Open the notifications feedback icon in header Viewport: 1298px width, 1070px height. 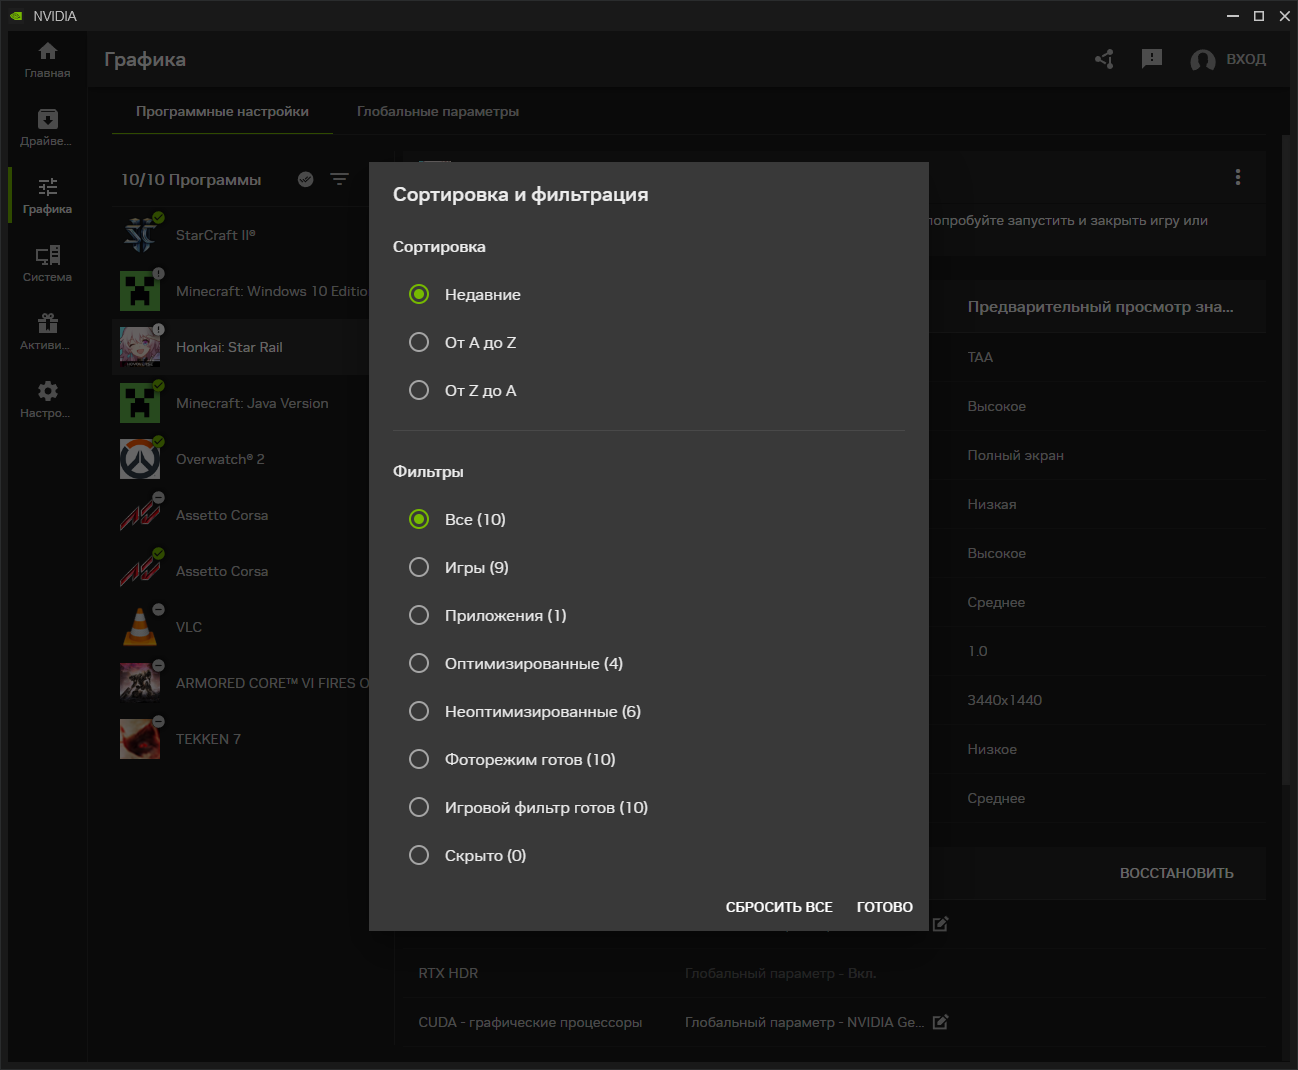coord(1152,59)
